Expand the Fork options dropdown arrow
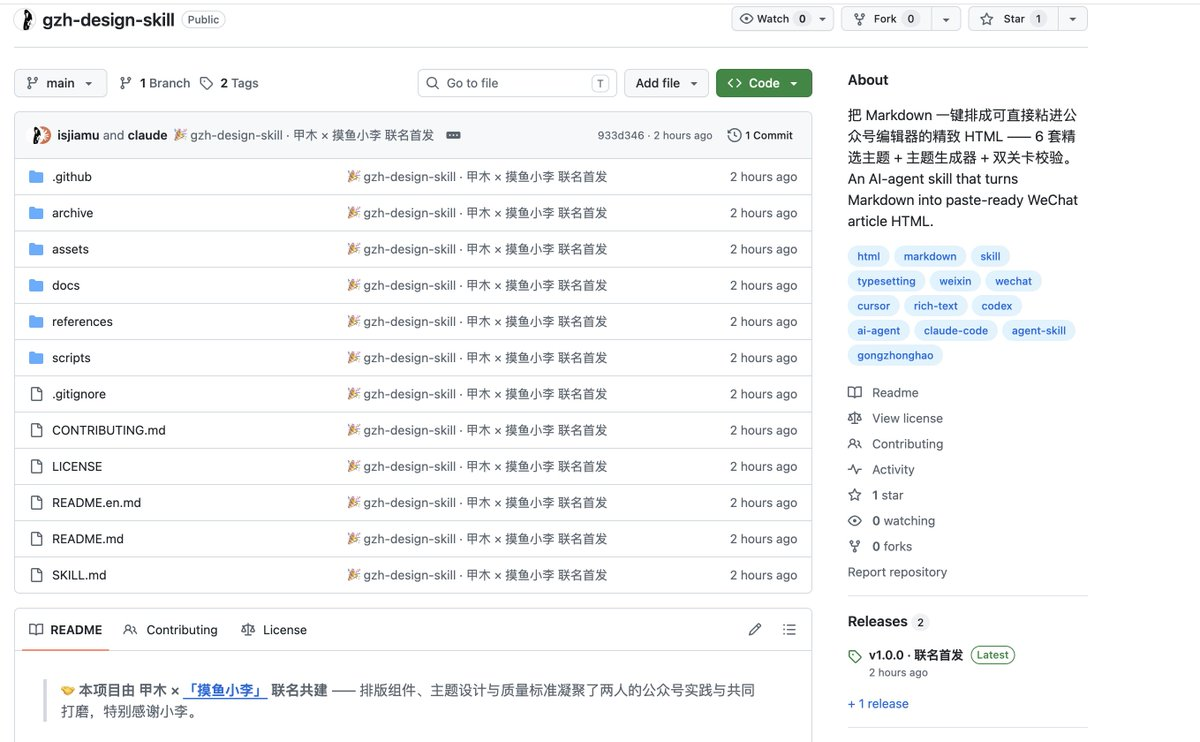Screen dimensions: 1200x742 pos(945,19)
